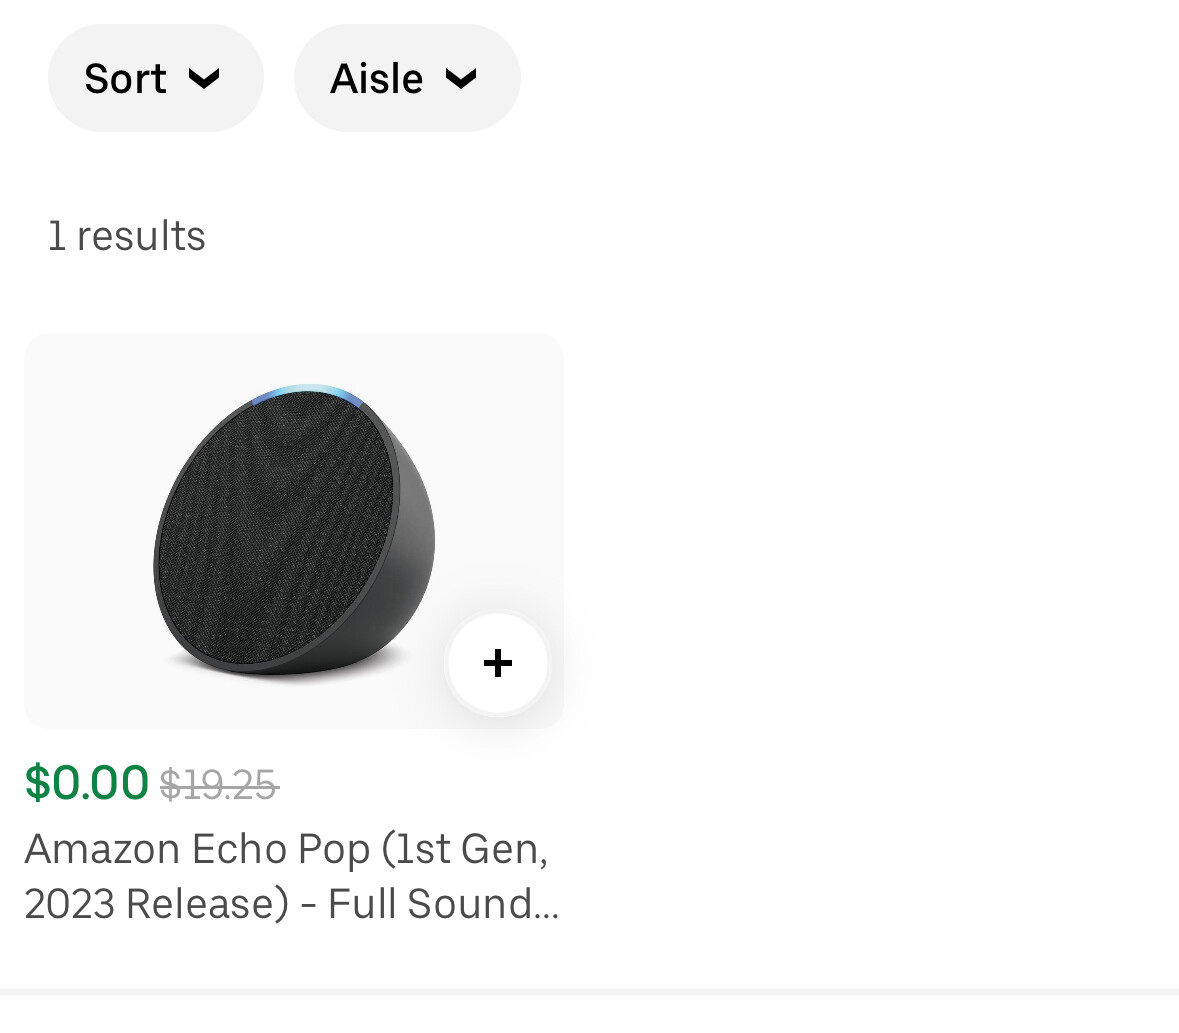
Task: Add Amazon Echo Pop with plus icon
Action: [497, 663]
